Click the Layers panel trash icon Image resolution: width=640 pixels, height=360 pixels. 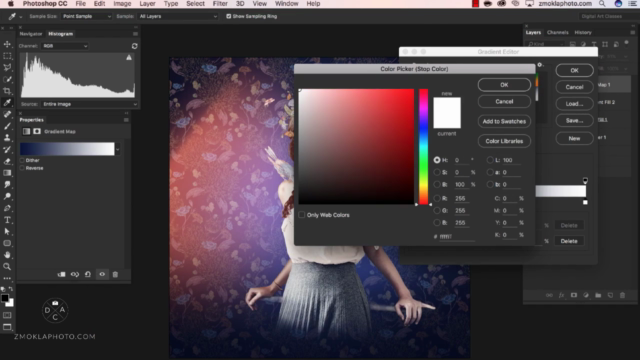pyautogui.click(x=622, y=295)
